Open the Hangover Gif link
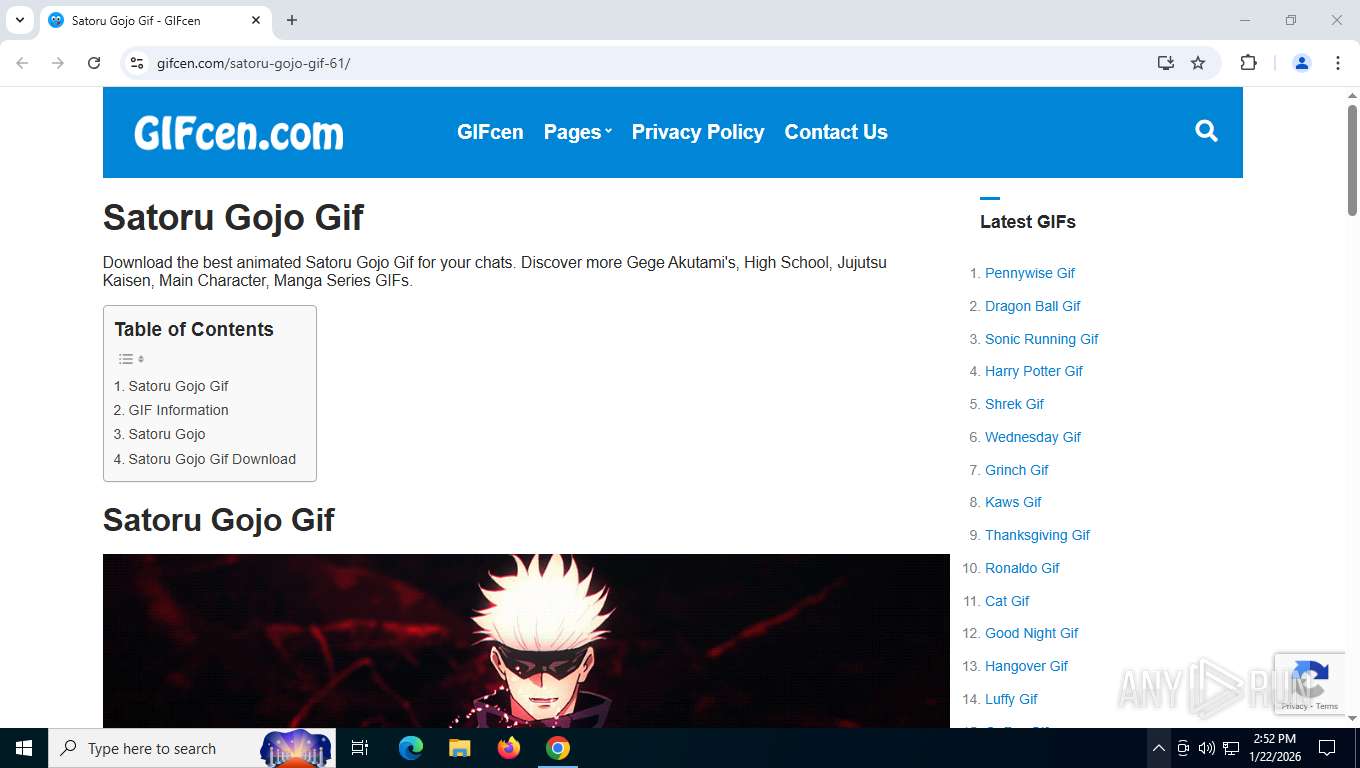The height and width of the screenshot is (768, 1360). (1026, 666)
